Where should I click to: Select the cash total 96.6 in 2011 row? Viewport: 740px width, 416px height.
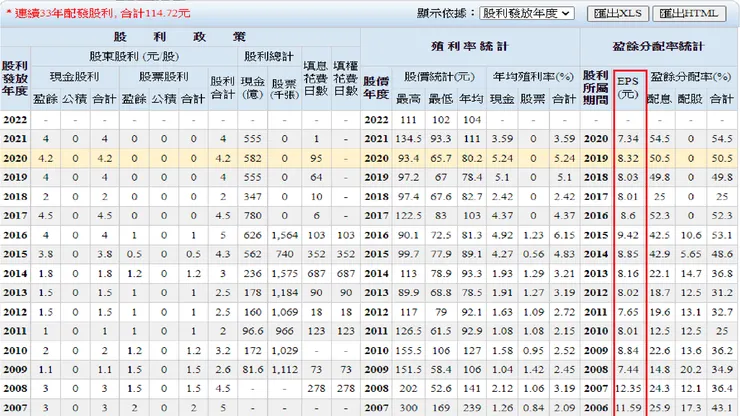pyautogui.click(x=252, y=331)
